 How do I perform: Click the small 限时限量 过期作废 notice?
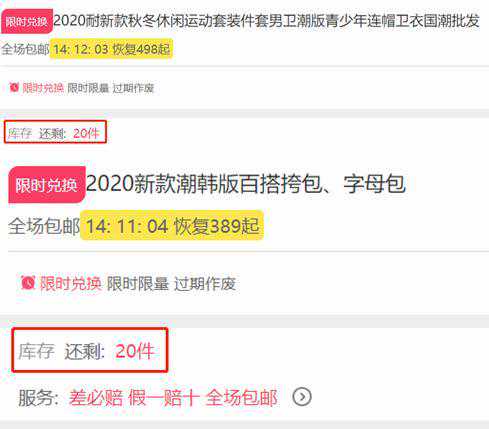click(x=111, y=88)
